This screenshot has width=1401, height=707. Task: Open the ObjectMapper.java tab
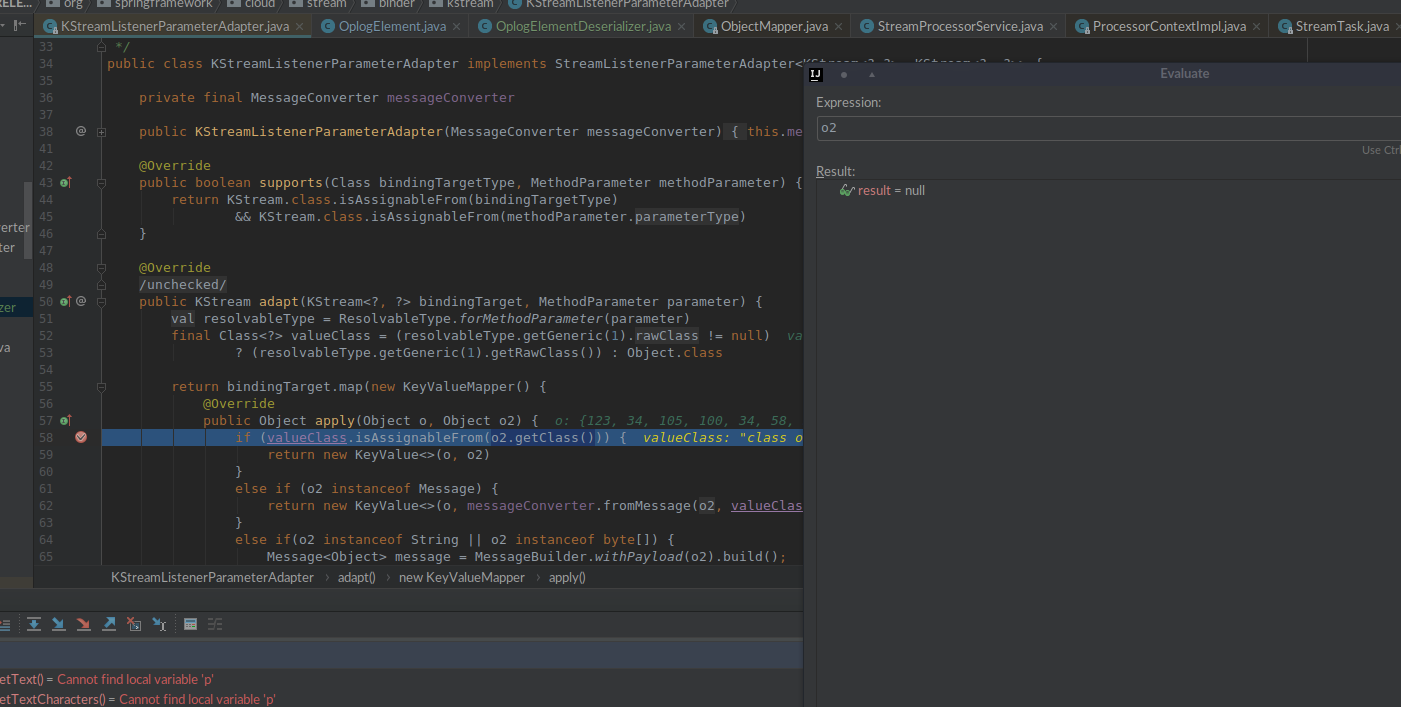pos(774,26)
